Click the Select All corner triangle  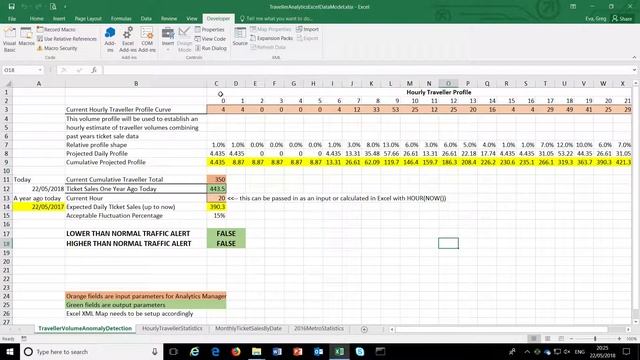click(7, 84)
